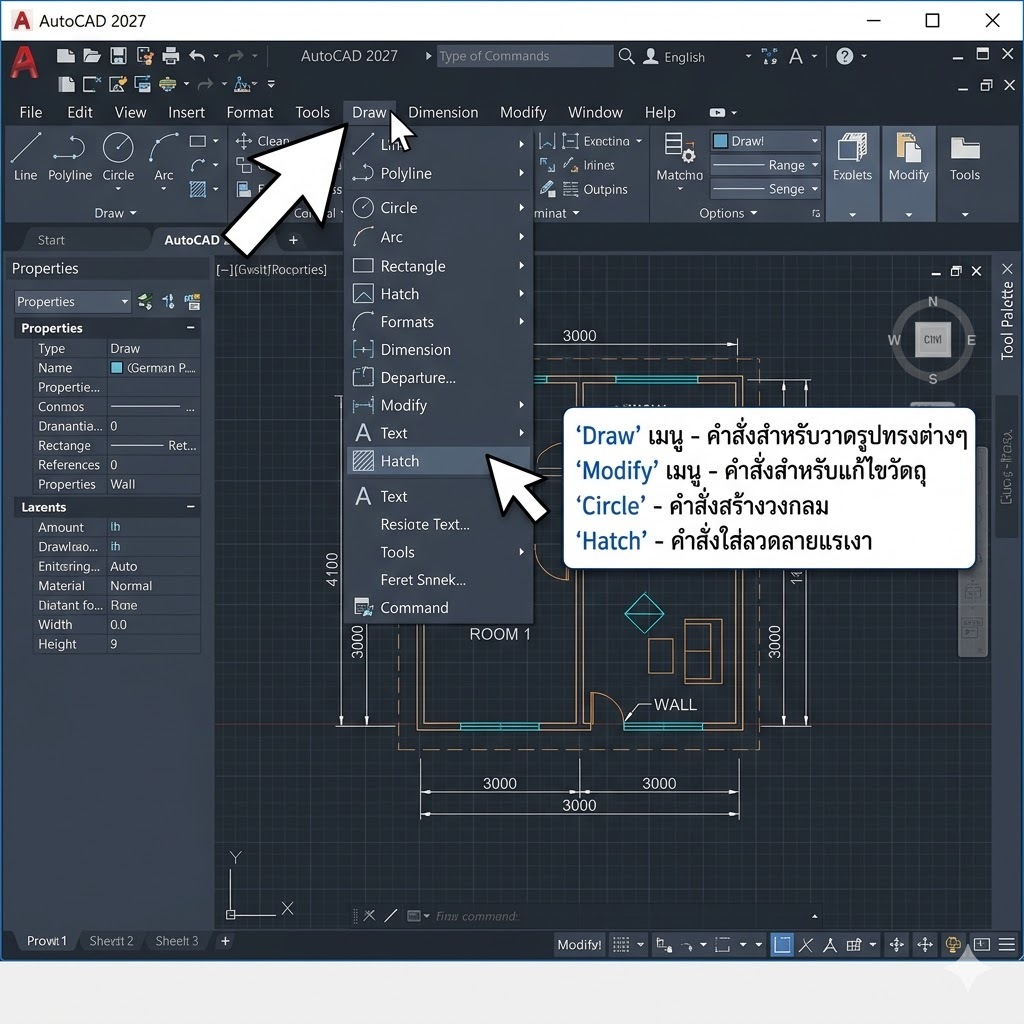Click the Type of Commands search field
Screen dimensions: 1024x1024
point(524,56)
